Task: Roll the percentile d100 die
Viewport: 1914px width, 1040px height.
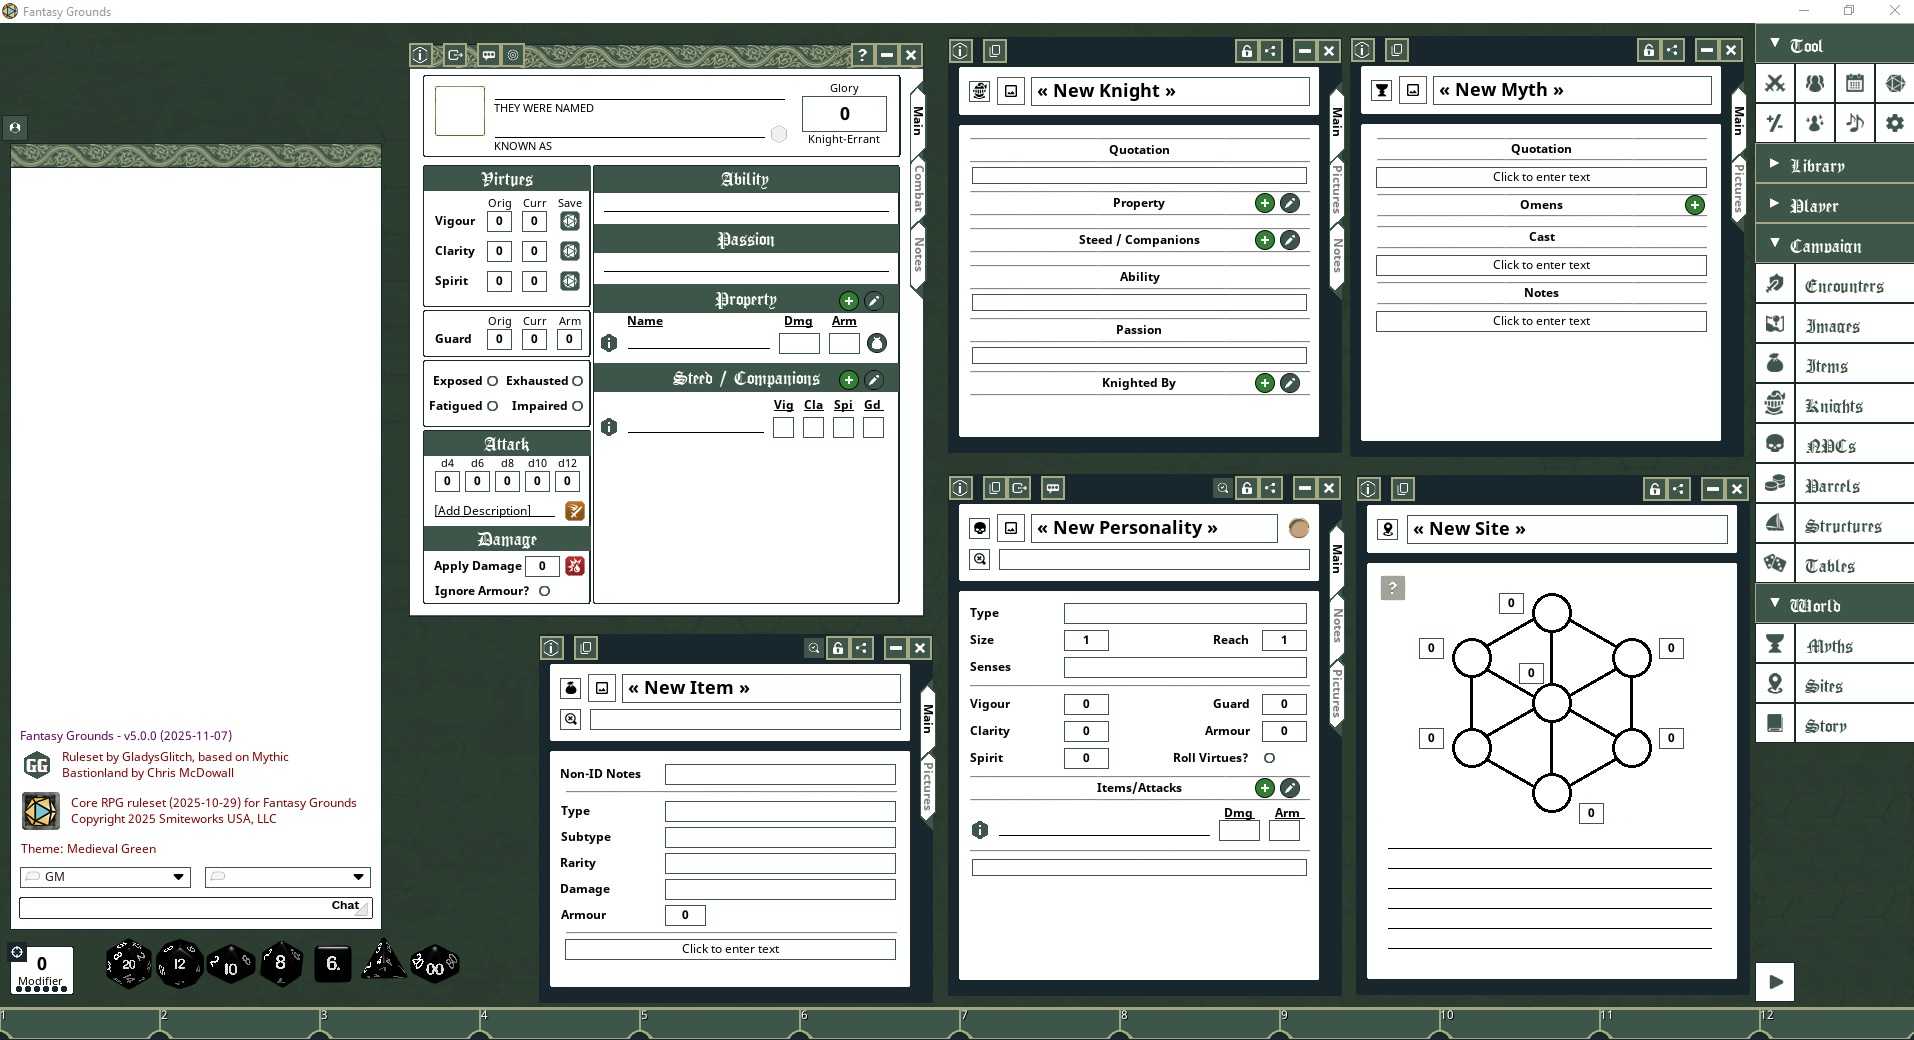Action: [435, 965]
